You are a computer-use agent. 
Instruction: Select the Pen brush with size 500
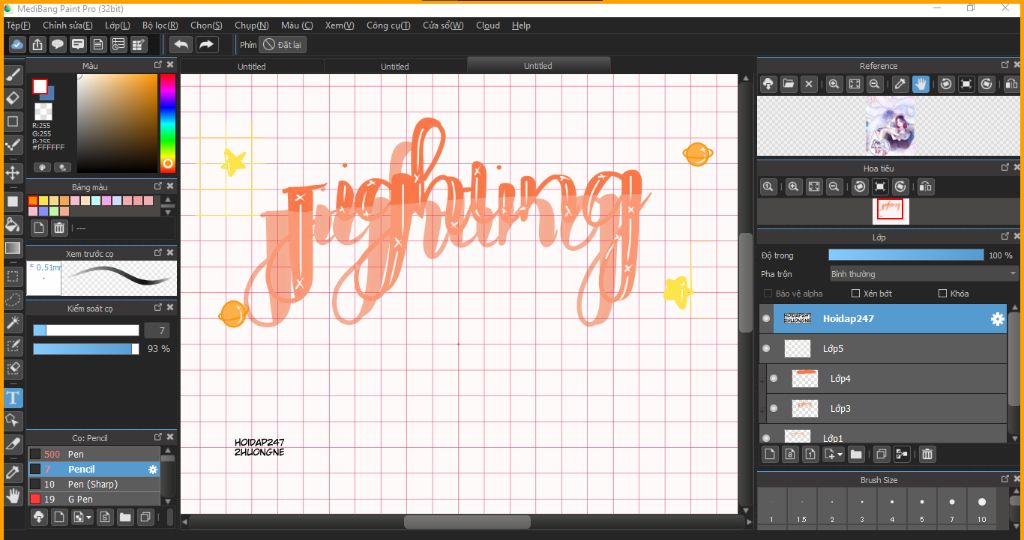(94, 454)
